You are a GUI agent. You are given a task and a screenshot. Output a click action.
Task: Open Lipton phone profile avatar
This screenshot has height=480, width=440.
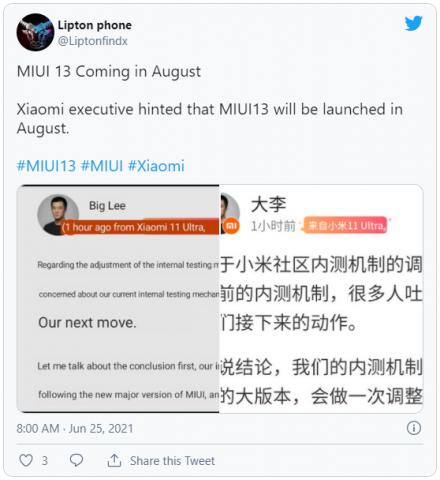(35, 32)
